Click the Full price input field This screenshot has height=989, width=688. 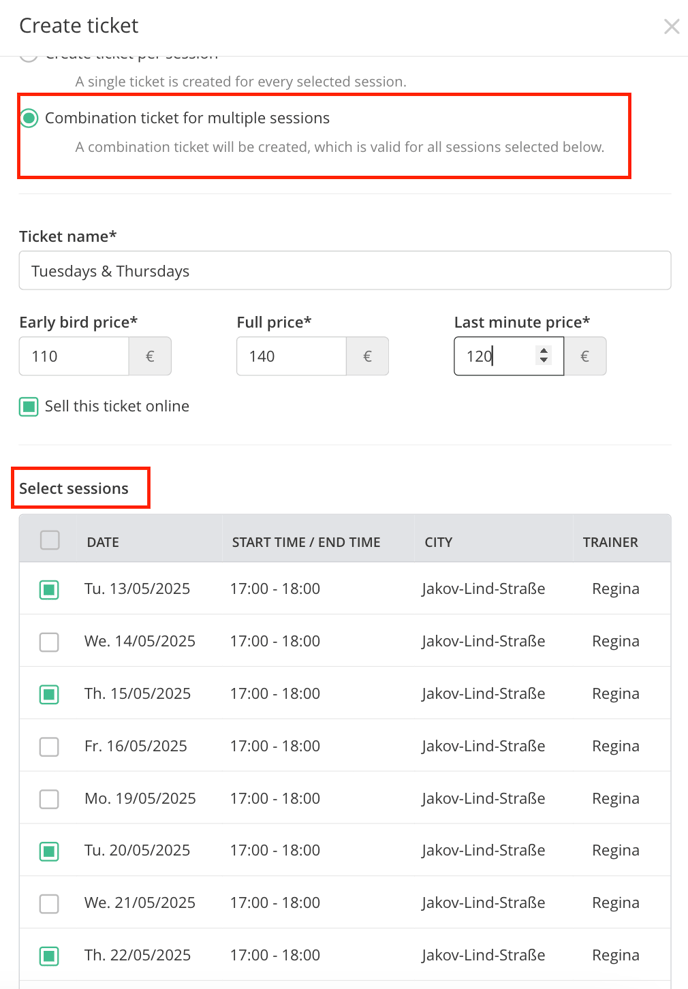[291, 356]
